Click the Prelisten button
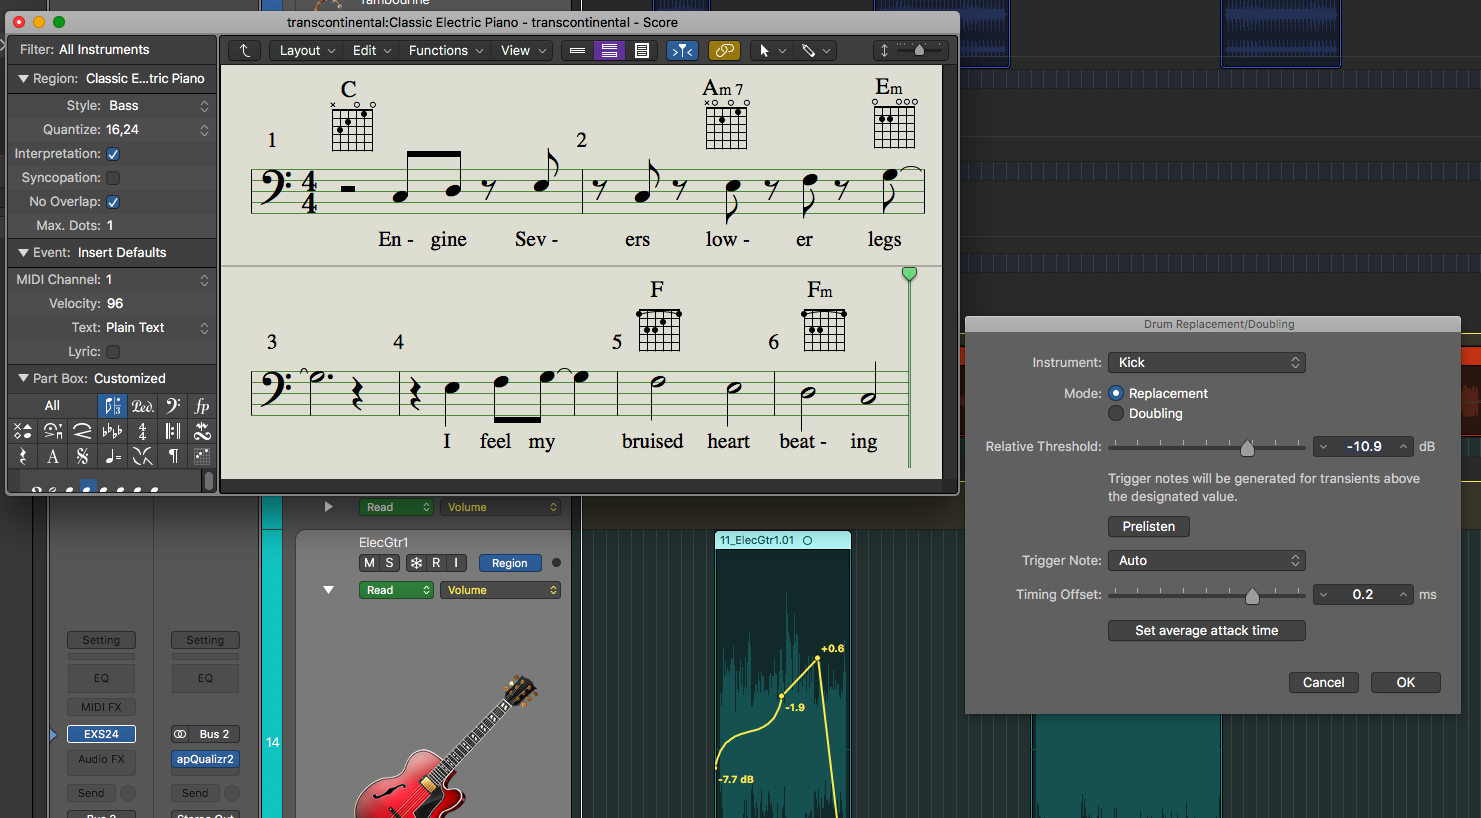Image resolution: width=1481 pixels, height=818 pixels. 1148,527
